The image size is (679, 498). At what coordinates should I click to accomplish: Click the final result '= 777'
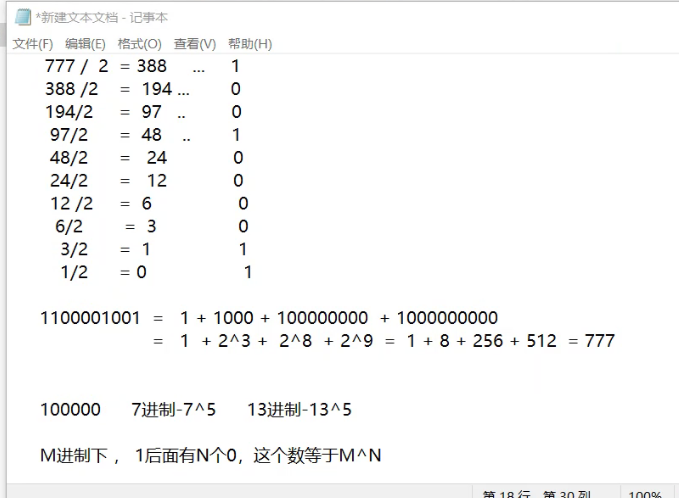591,341
